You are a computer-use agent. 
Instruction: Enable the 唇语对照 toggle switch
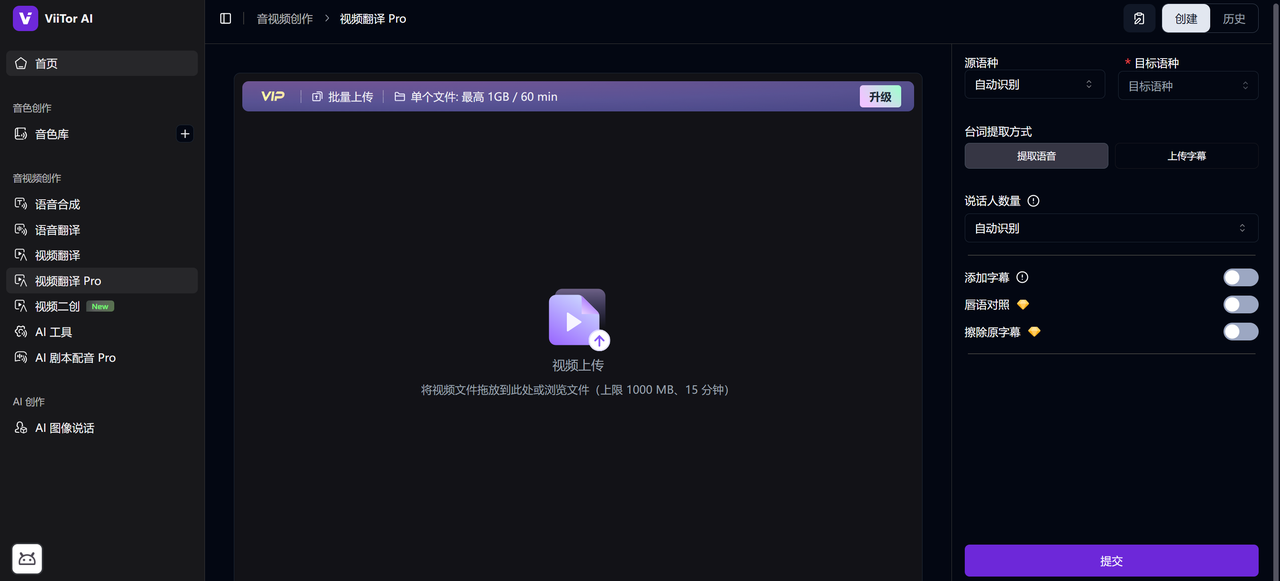point(1240,305)
